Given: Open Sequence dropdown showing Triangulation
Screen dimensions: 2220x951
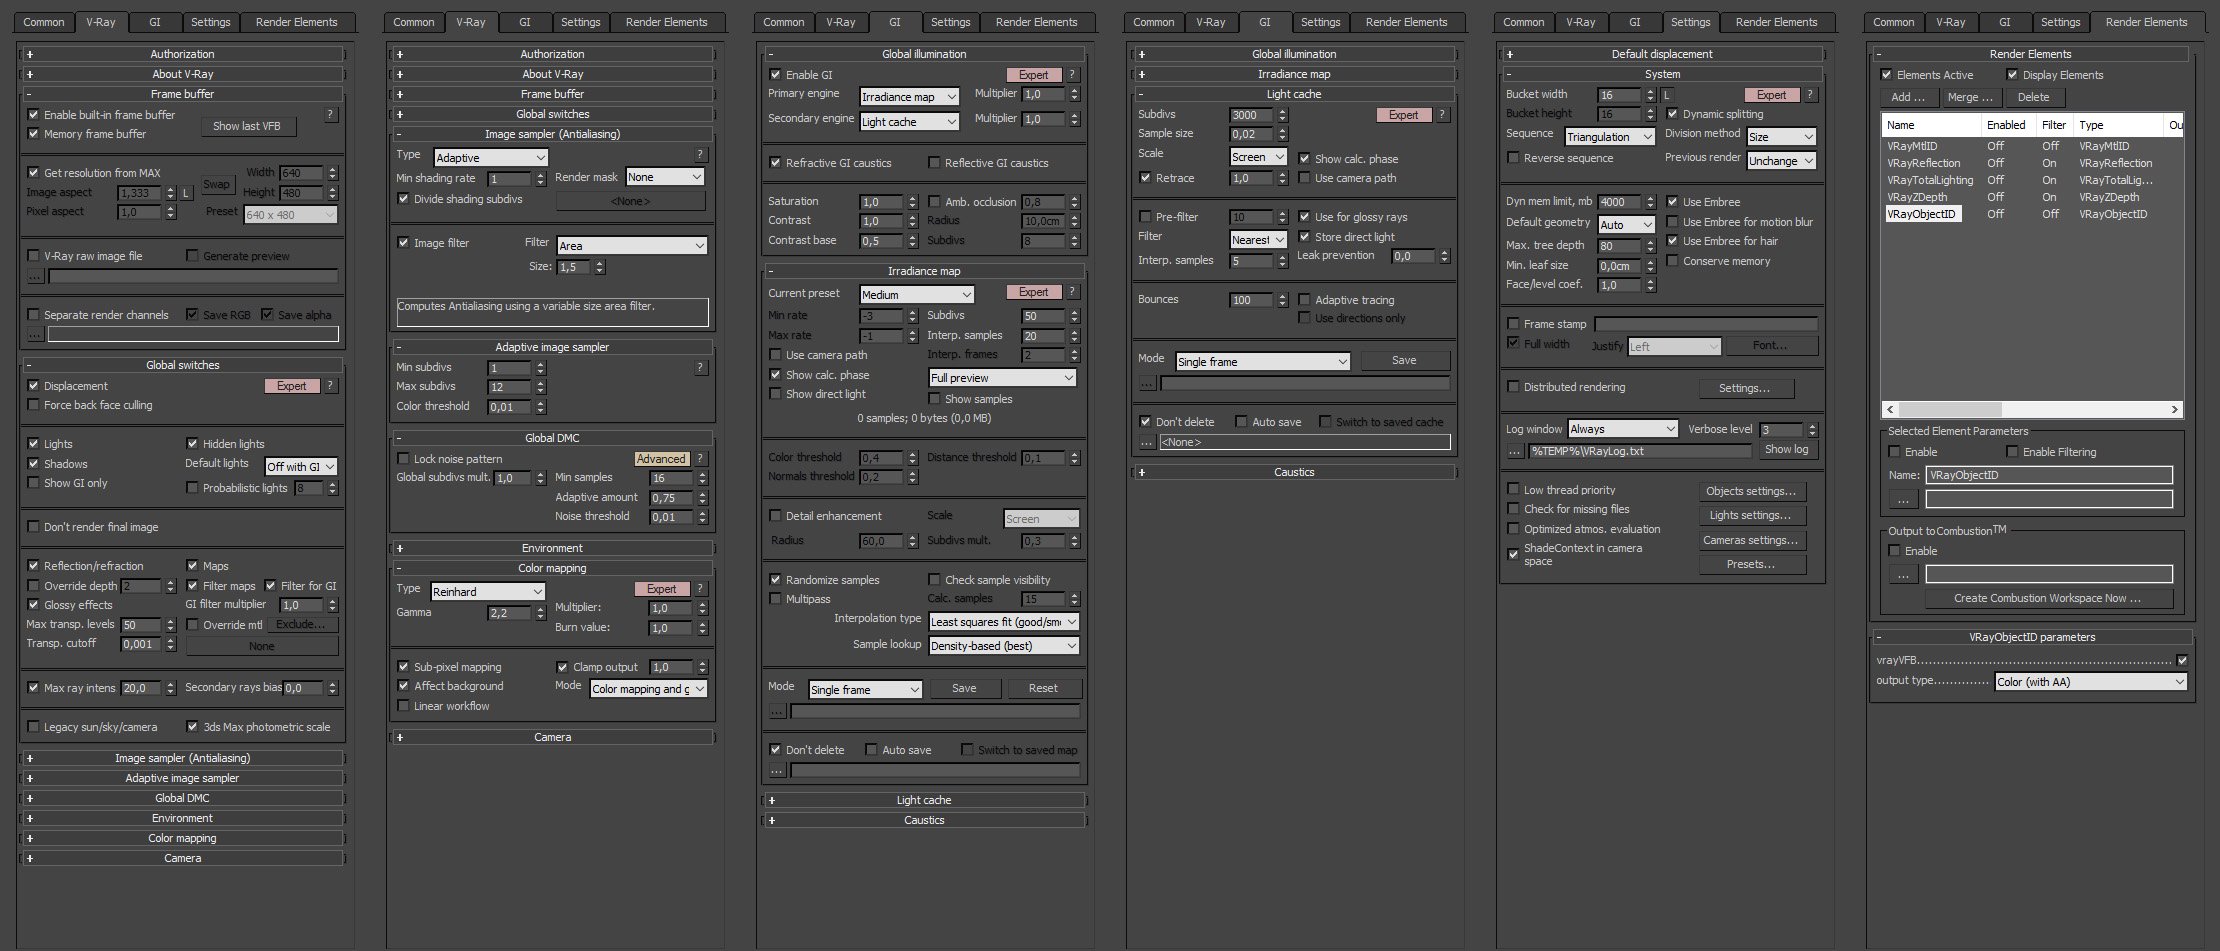Looking at the screenshot, I should coord(1610,137).
